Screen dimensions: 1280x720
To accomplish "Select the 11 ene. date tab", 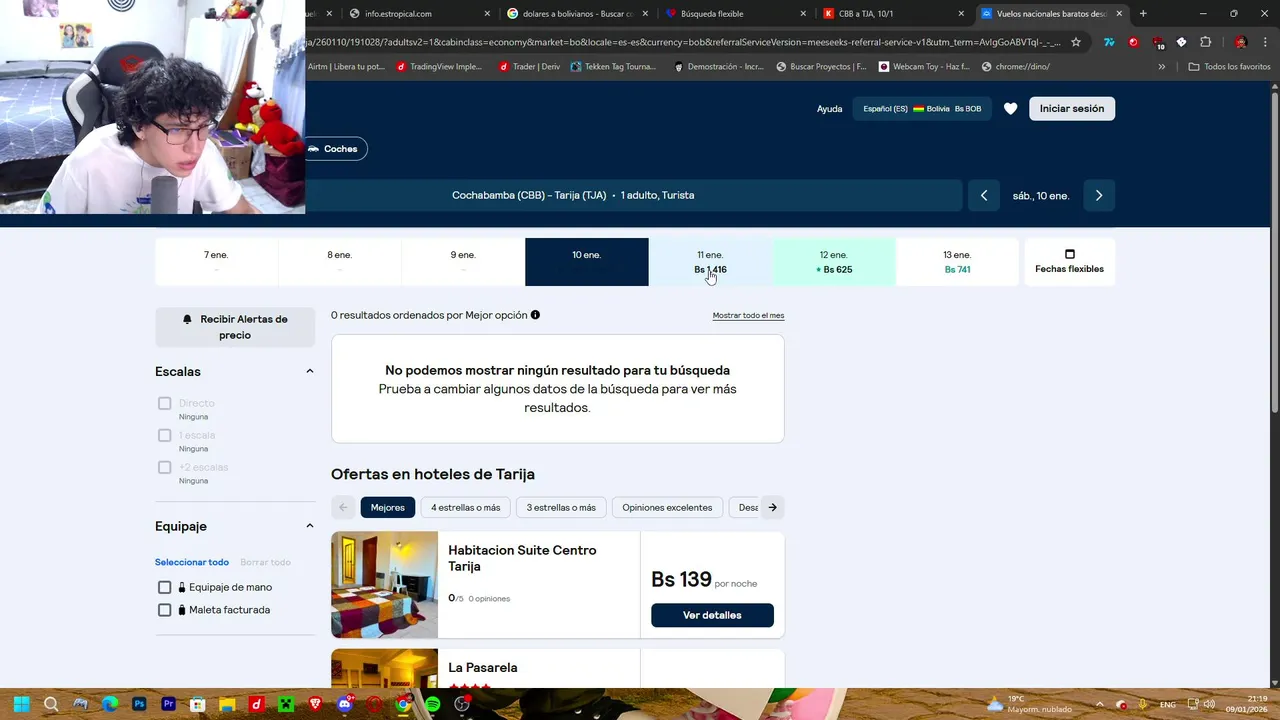I will point(710,262).
